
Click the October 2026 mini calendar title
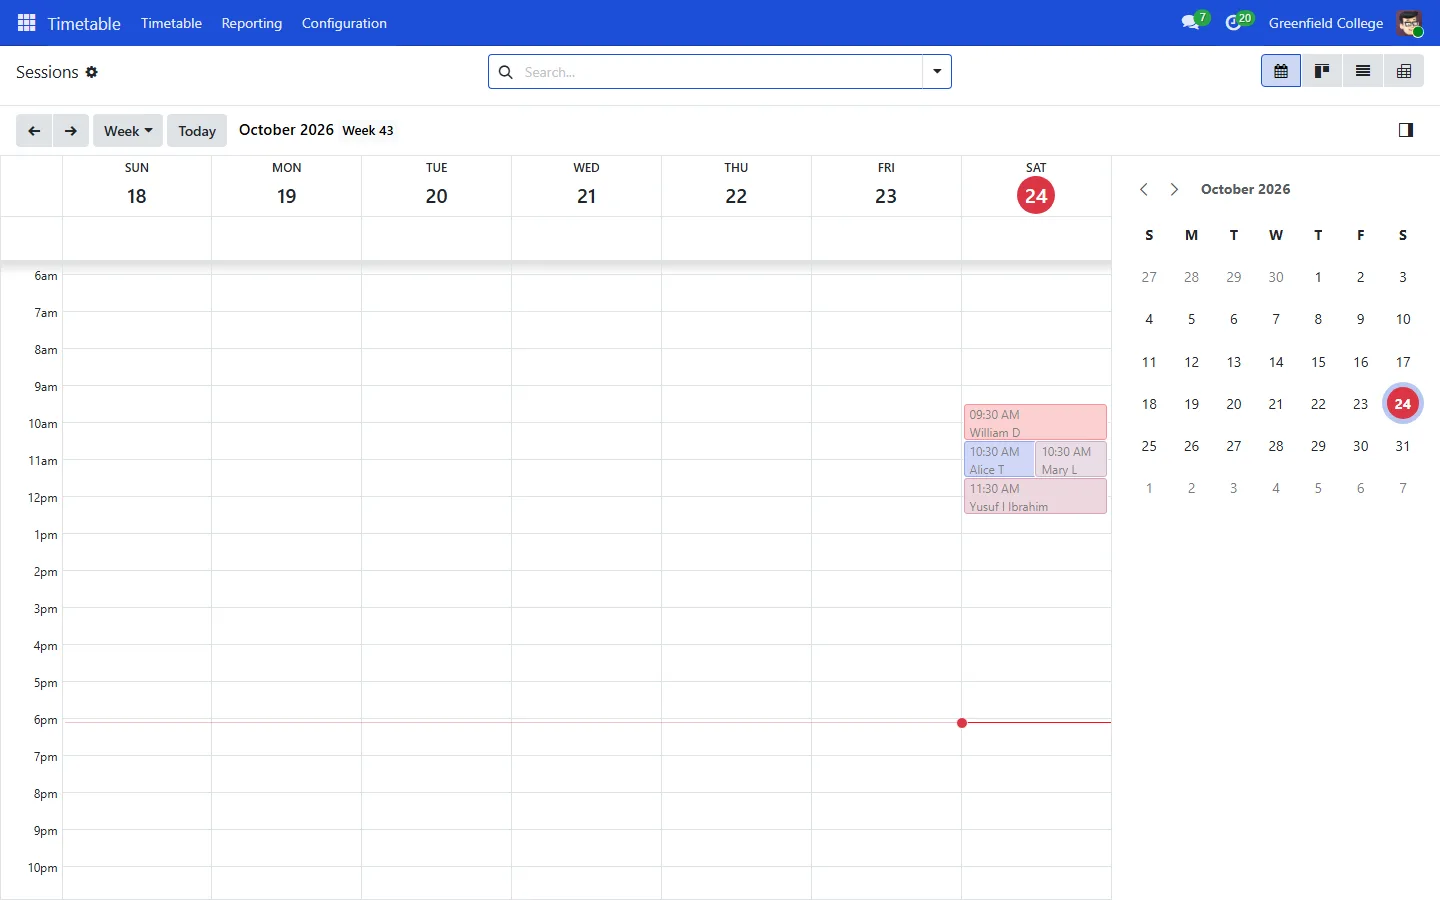(1246, 189)
